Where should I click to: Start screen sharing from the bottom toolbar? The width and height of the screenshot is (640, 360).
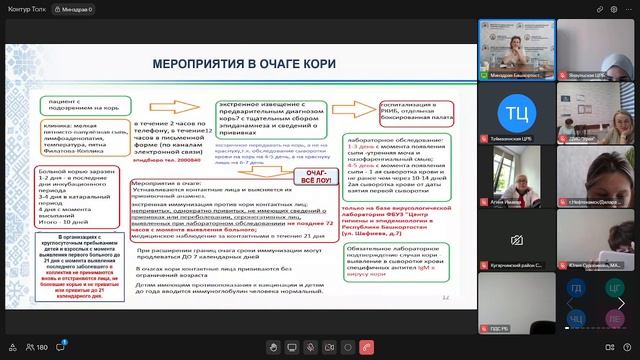[292, 347]
